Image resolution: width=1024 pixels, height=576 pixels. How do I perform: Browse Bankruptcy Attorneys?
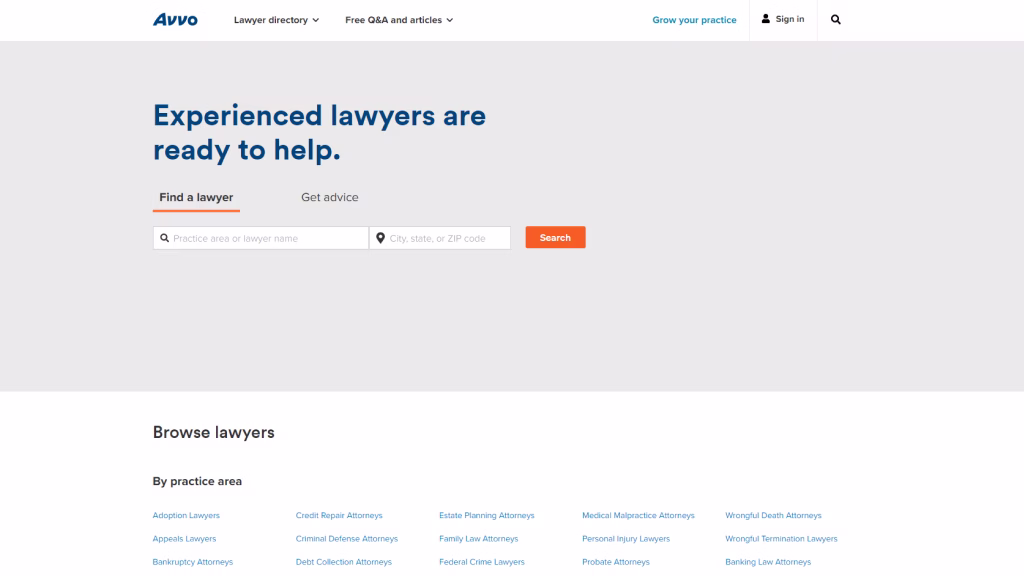[x=193, y=562]
